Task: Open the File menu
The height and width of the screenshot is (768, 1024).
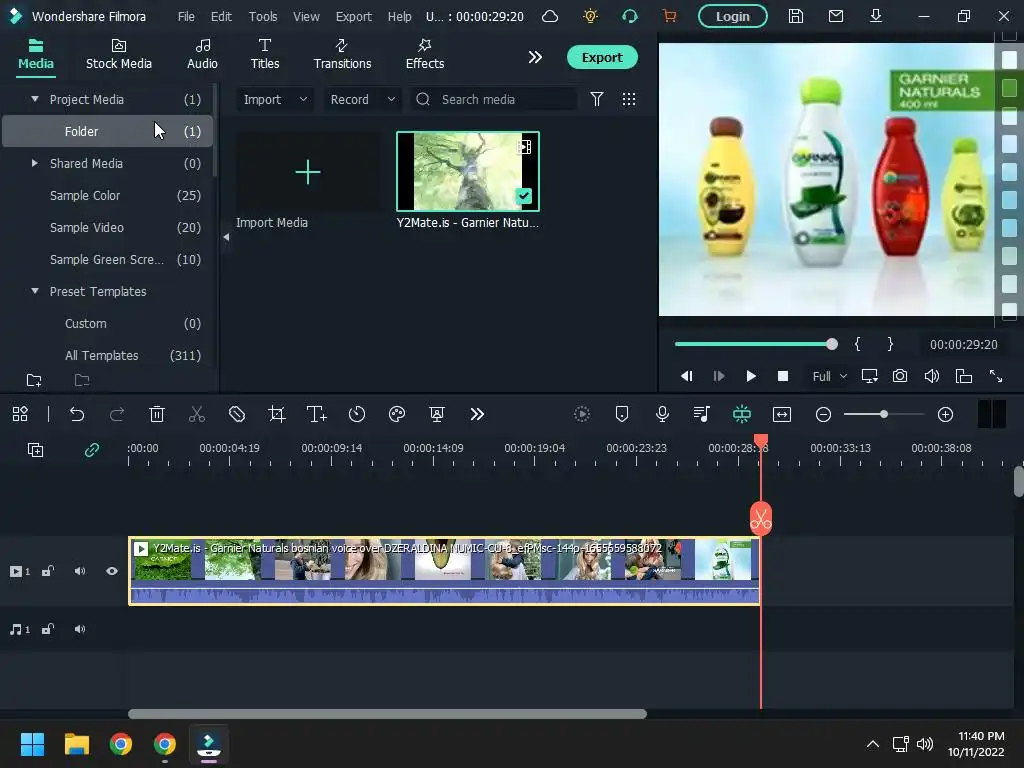Action: (x=186, y=16)
